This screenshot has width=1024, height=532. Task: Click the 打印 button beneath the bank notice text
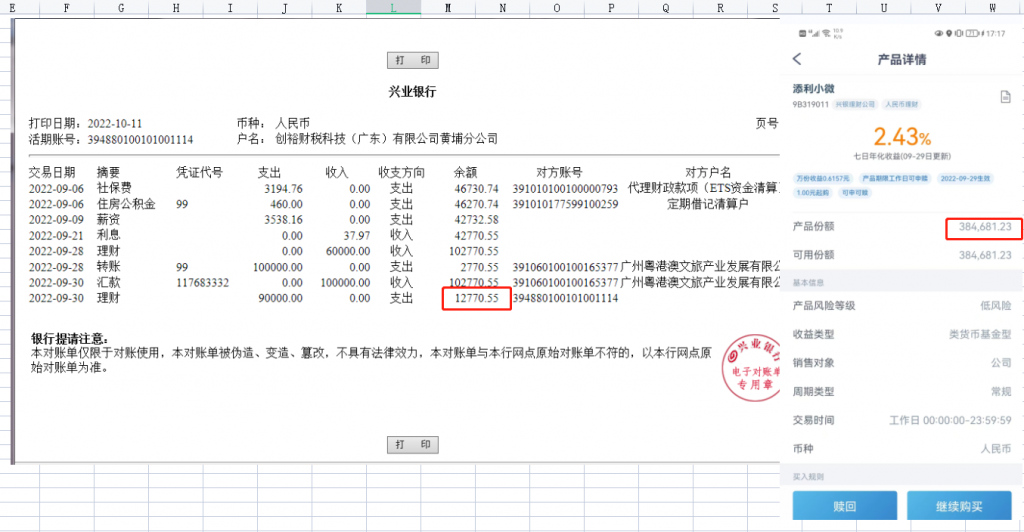point(413,445)
